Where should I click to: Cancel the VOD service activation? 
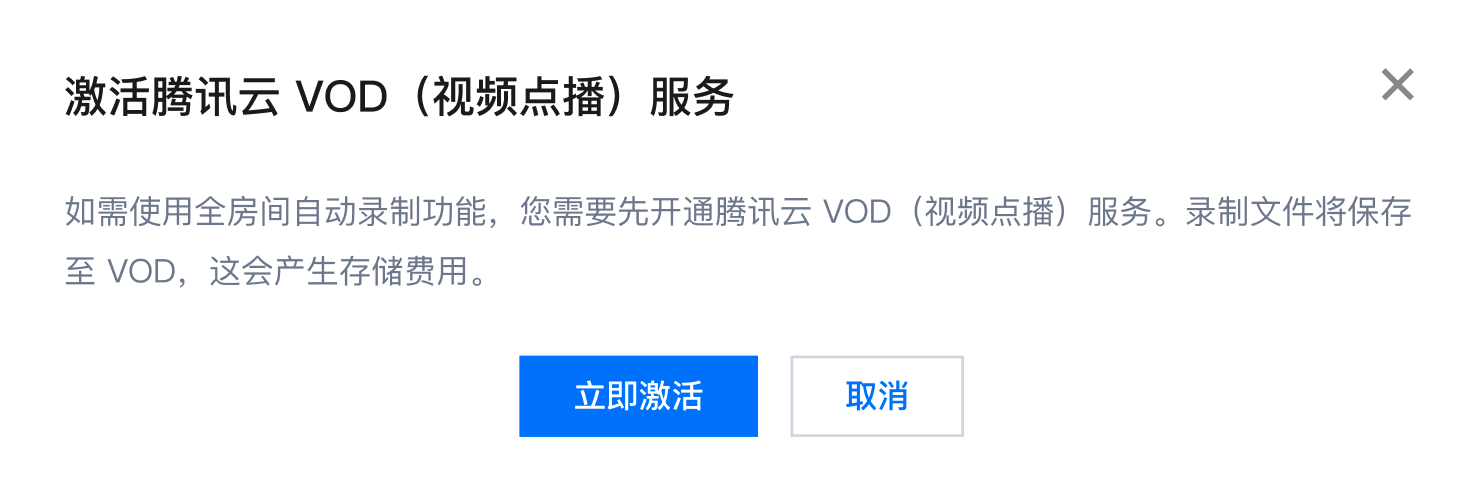pos(877,396)
